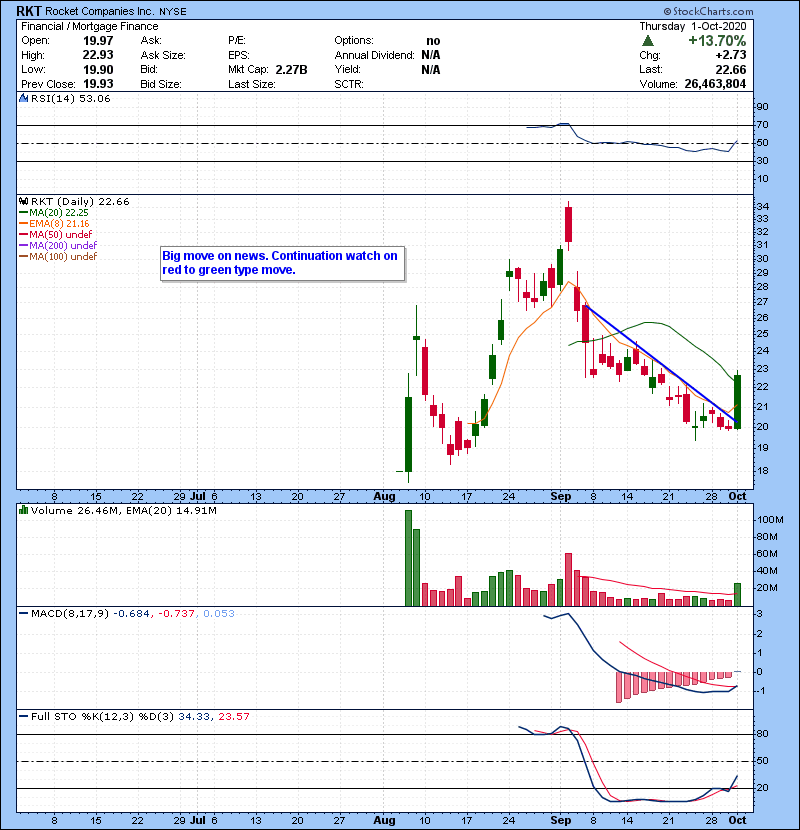Image resolution: width=800 pixels, height=830 pixels.
Task: Click the Mkt Cap value 2.27B
Action: [291, 69]
